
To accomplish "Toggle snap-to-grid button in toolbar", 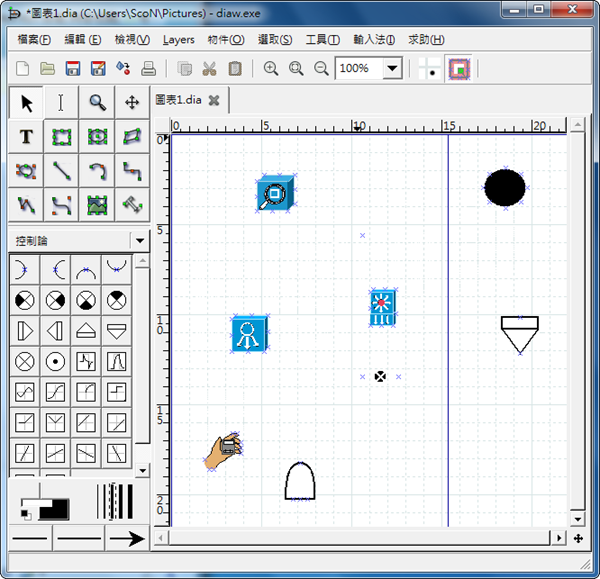I will (x=431, y=69).
